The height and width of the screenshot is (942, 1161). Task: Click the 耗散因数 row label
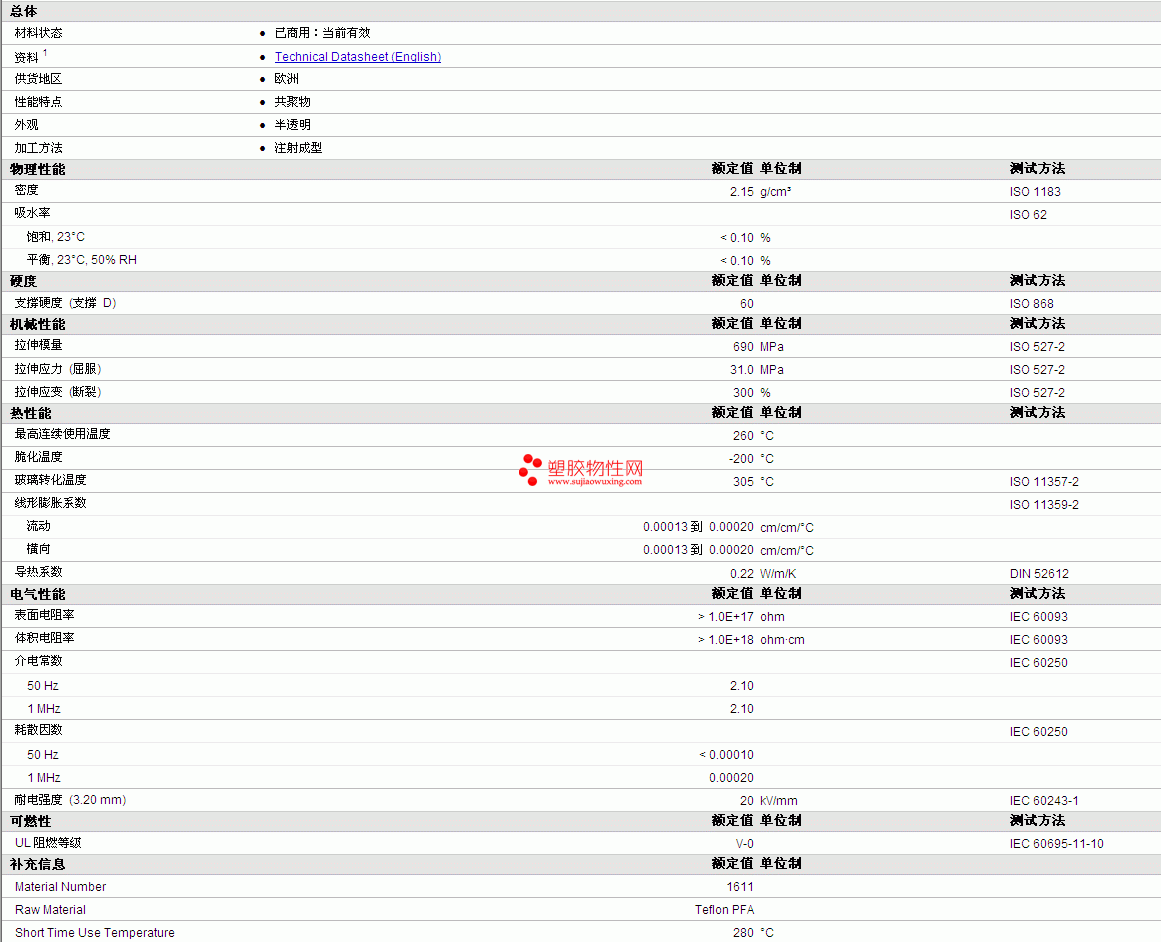(39, 730)
